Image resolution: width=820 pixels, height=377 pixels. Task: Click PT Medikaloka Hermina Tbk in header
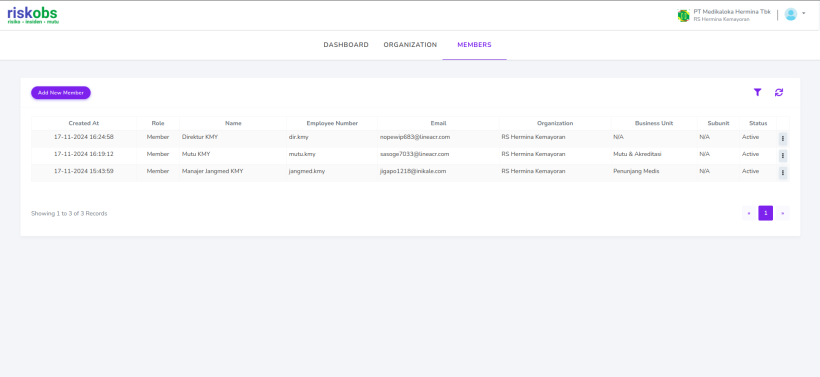point(732,12)
